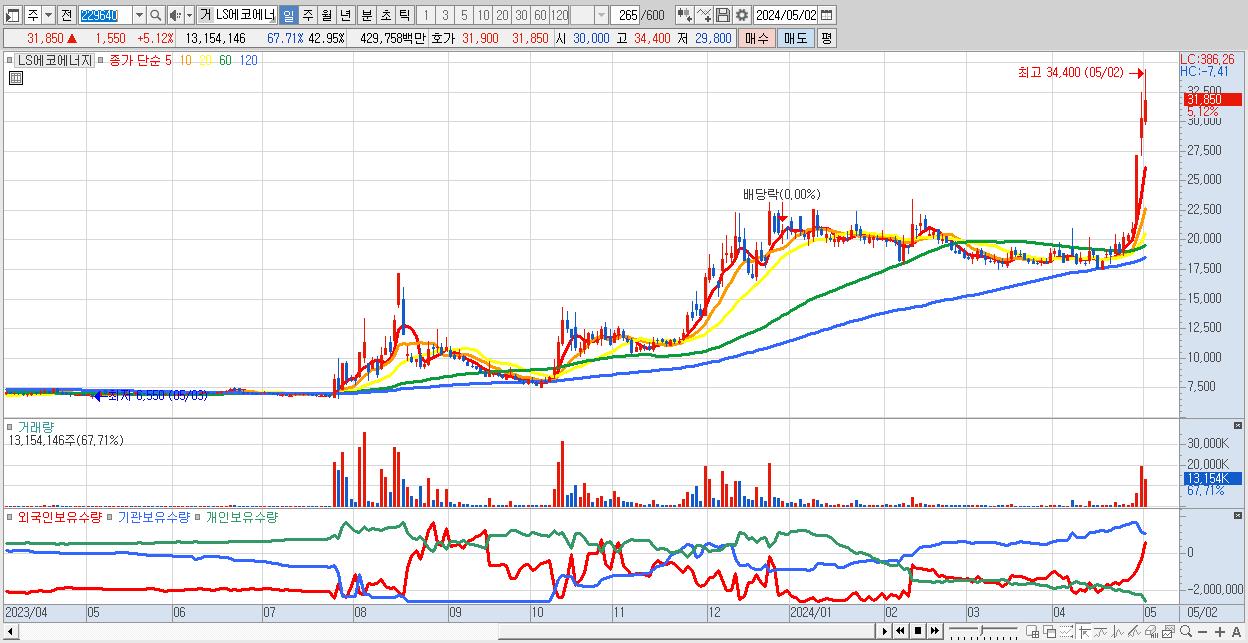Click the crosshair axis tool icon
Screen dimensions: 1248x643
tap(1084, 631)
